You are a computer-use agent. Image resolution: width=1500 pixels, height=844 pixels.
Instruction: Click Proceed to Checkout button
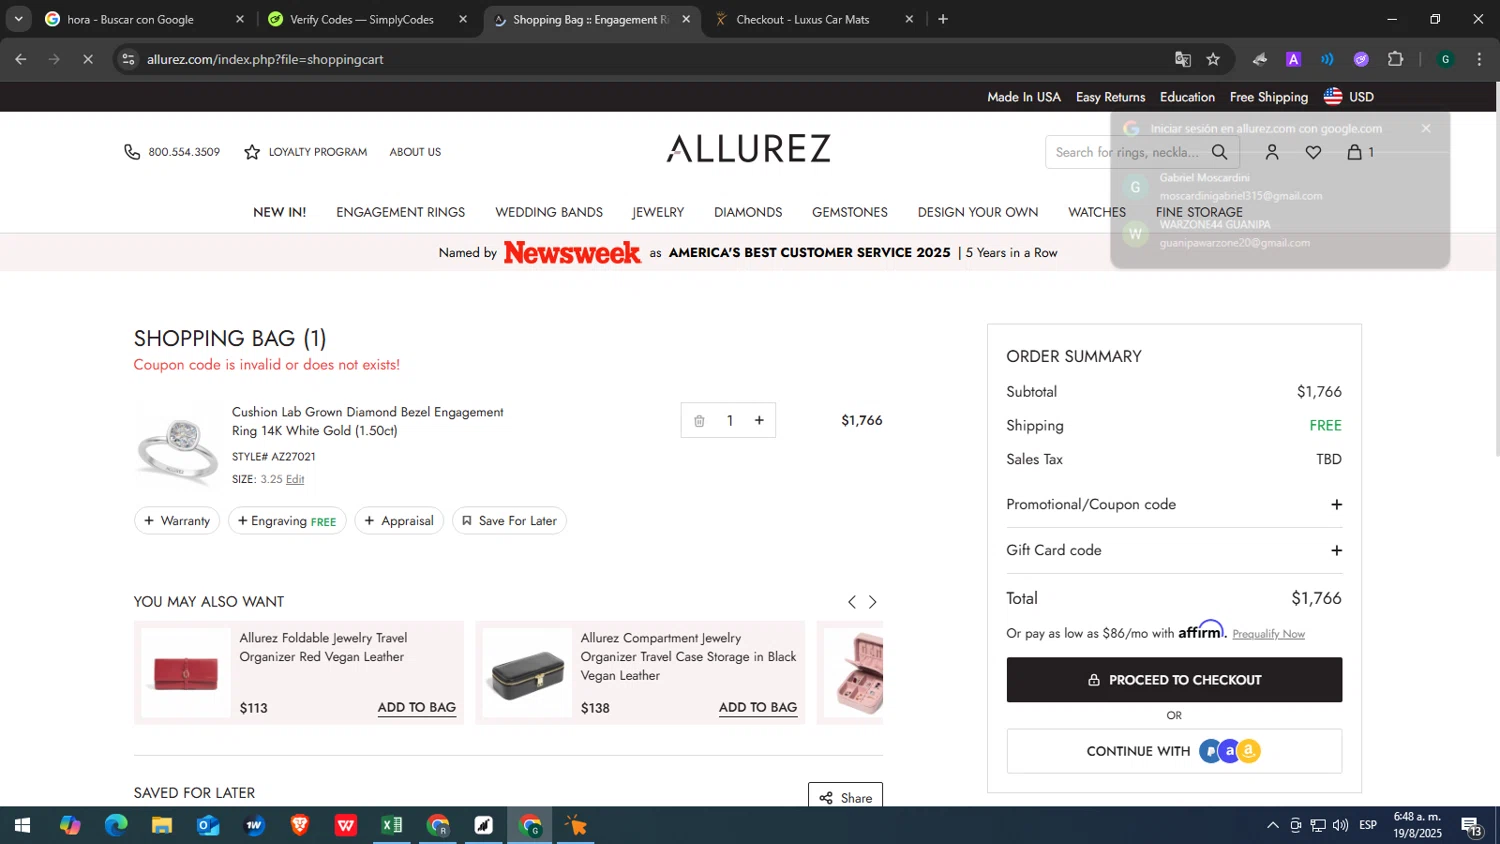tap(1174, 680)
